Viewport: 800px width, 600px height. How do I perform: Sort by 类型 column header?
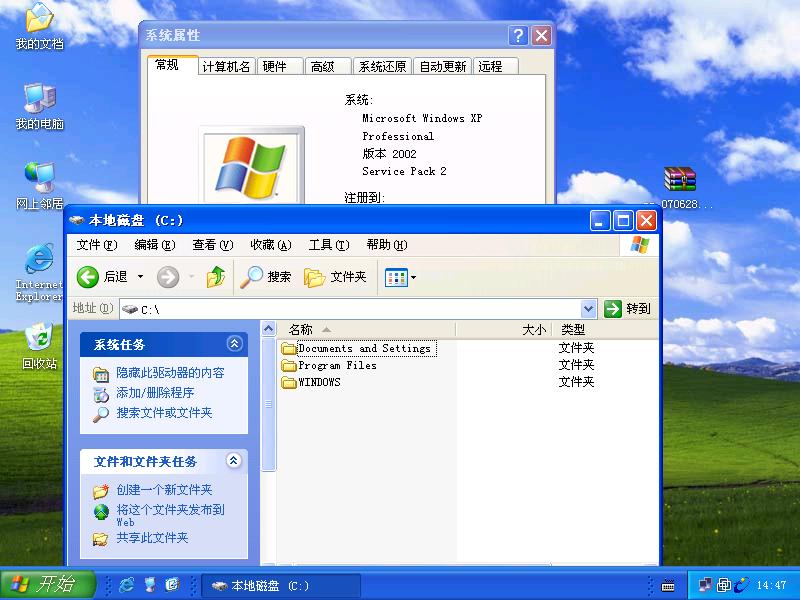pyautogui.click(x=605, y=330)
